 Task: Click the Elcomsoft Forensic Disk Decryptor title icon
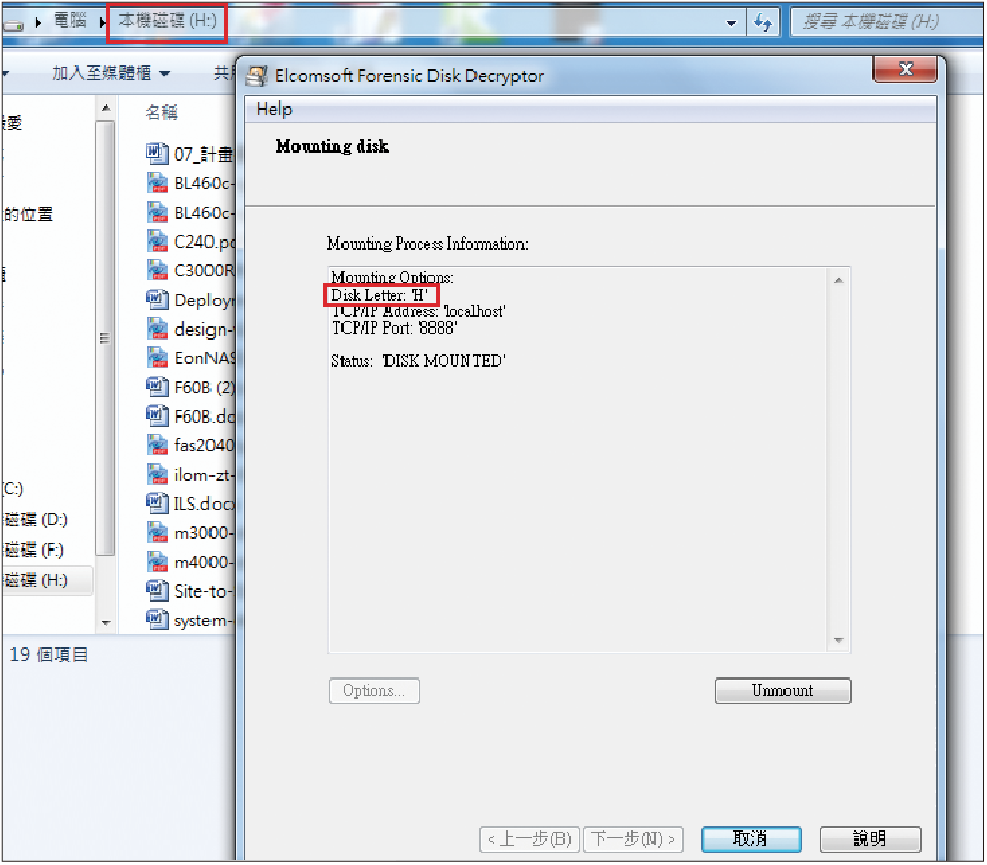pyautogui.click(x=256, y=76)
